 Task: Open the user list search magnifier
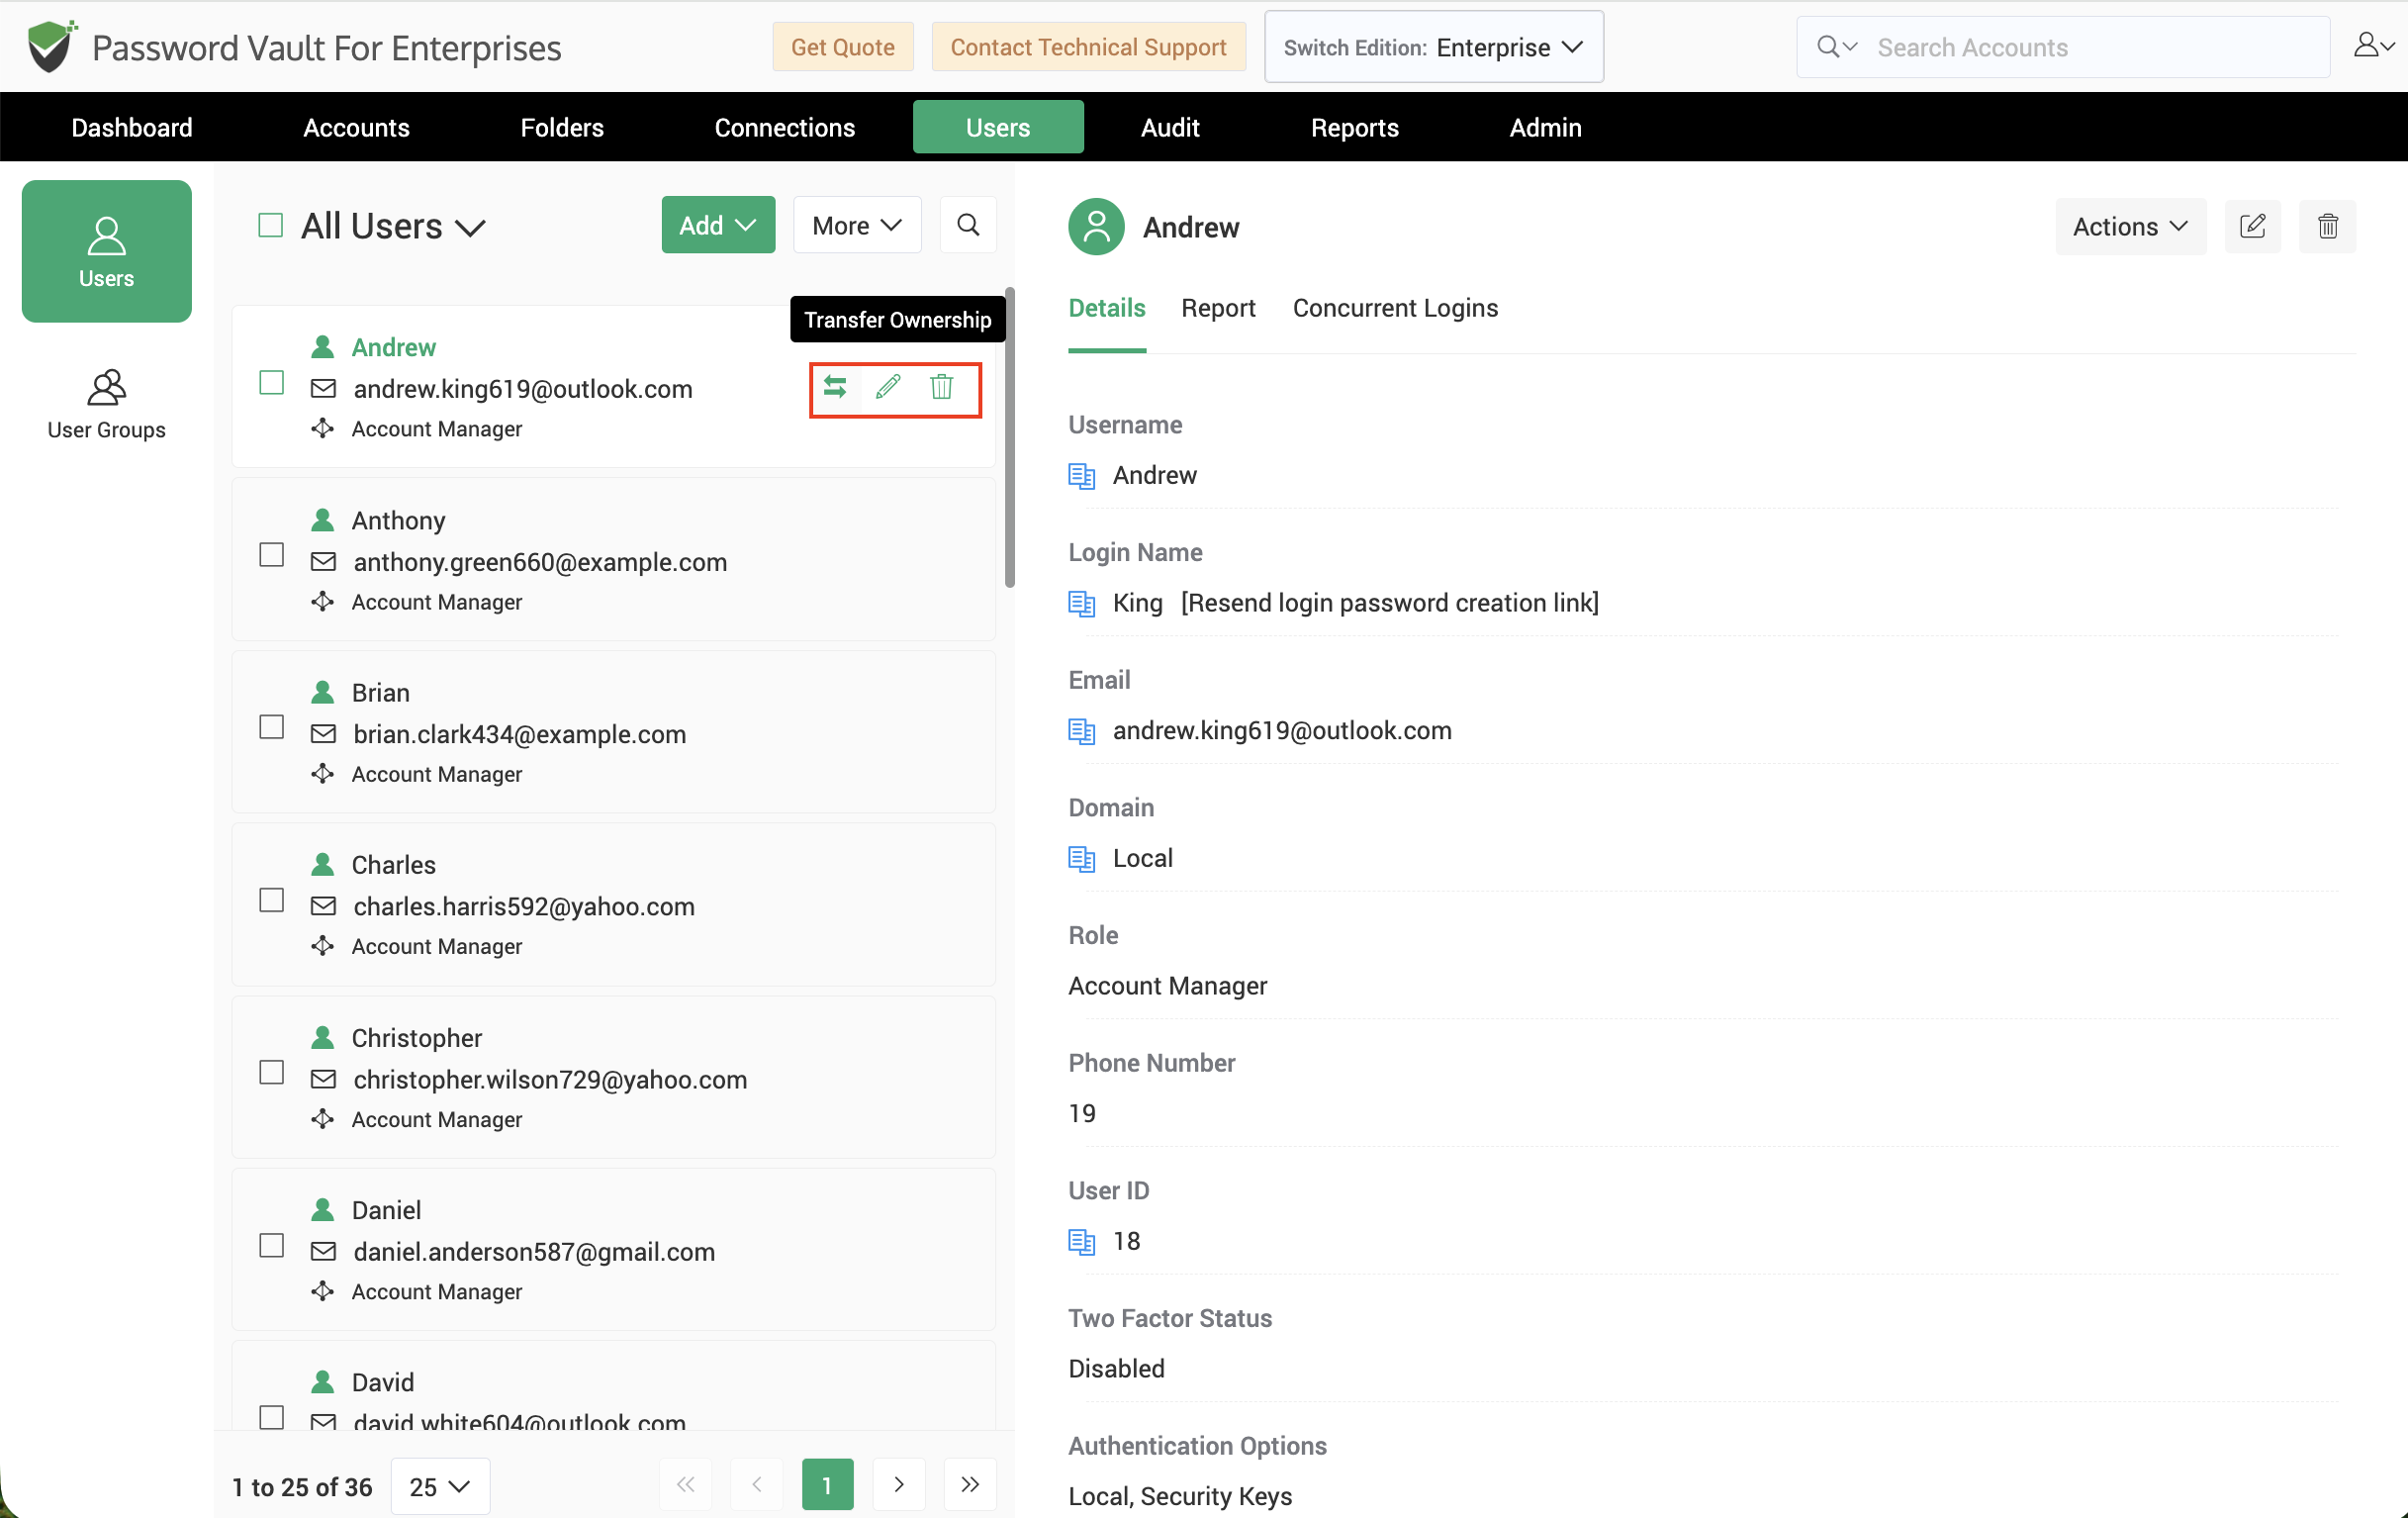click(968, 225)
